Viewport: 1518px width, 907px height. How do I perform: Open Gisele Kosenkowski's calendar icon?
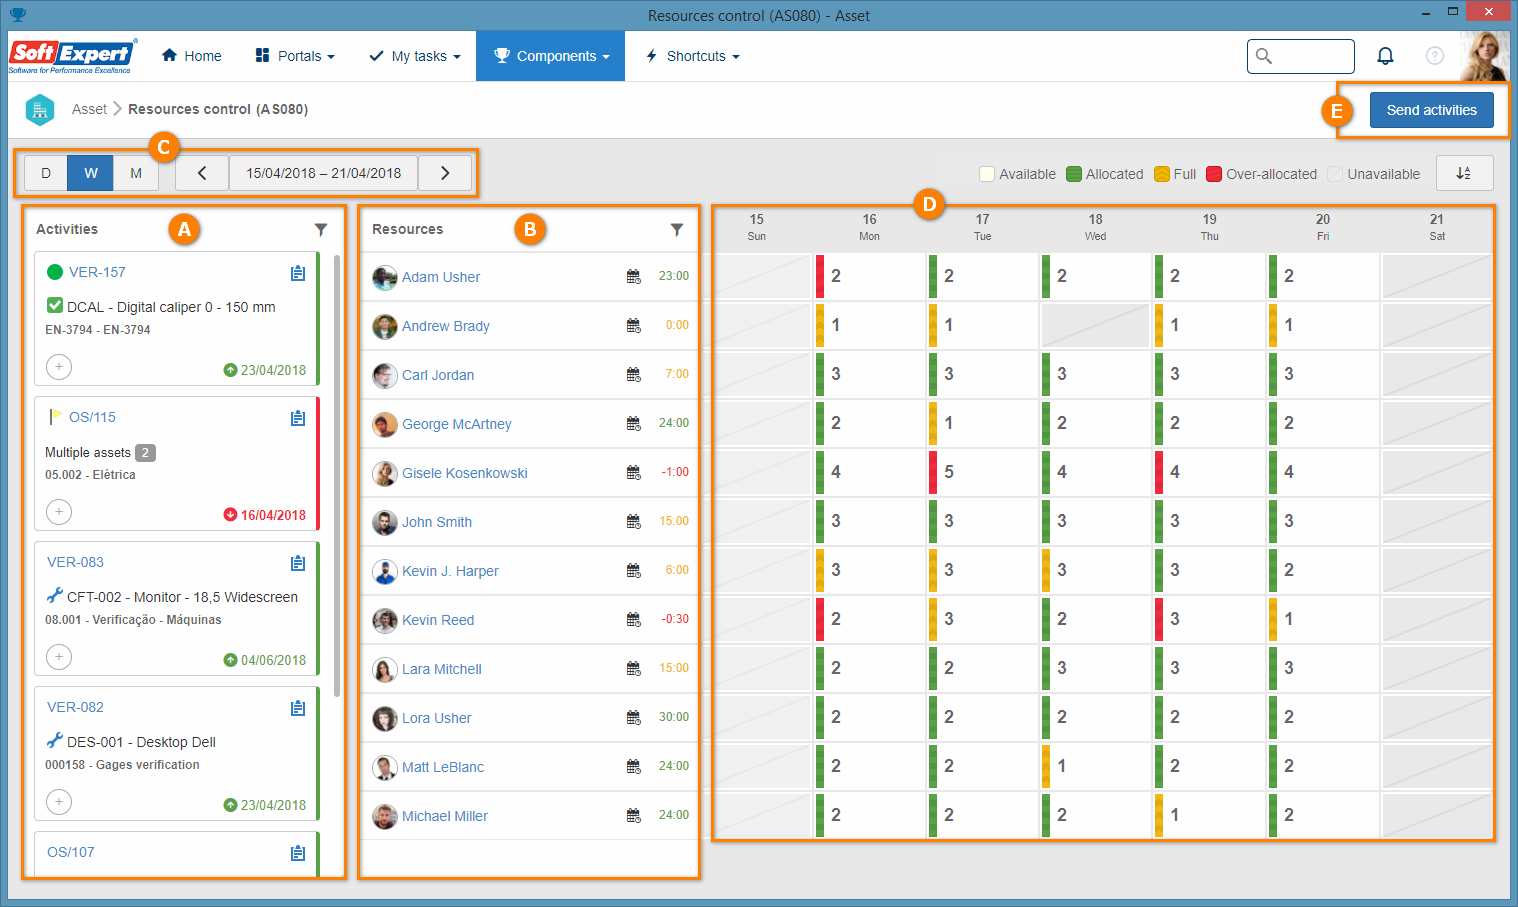tap(634, 472)
